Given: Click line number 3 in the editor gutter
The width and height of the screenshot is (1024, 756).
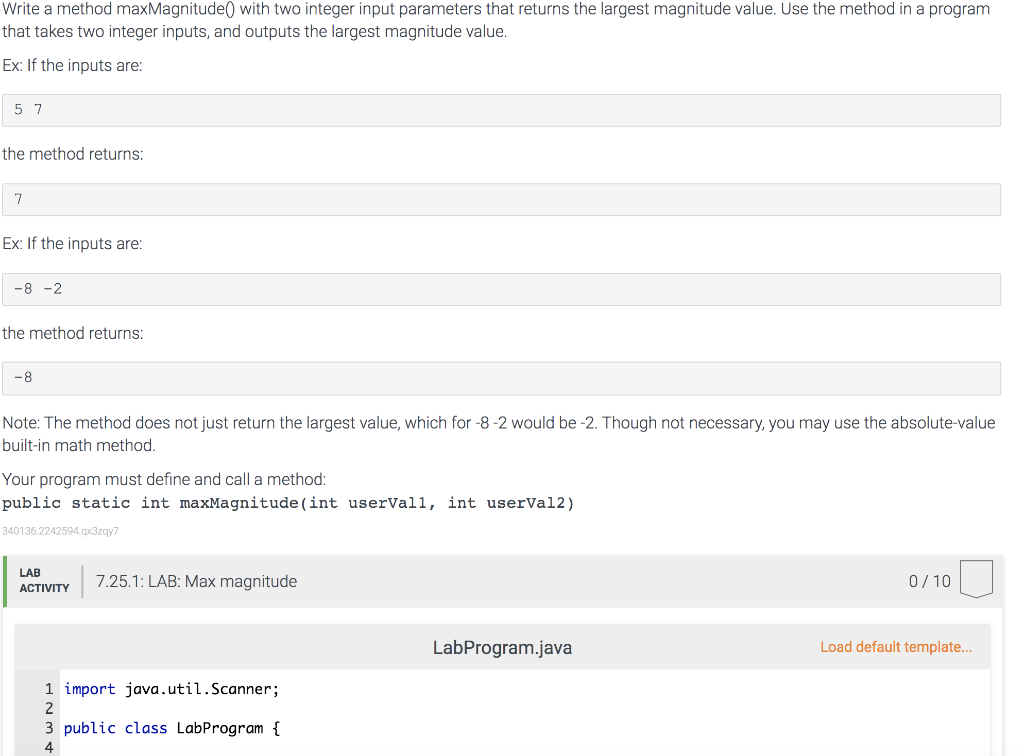Looking at the screenshot, I should click(x=49, y=728).
